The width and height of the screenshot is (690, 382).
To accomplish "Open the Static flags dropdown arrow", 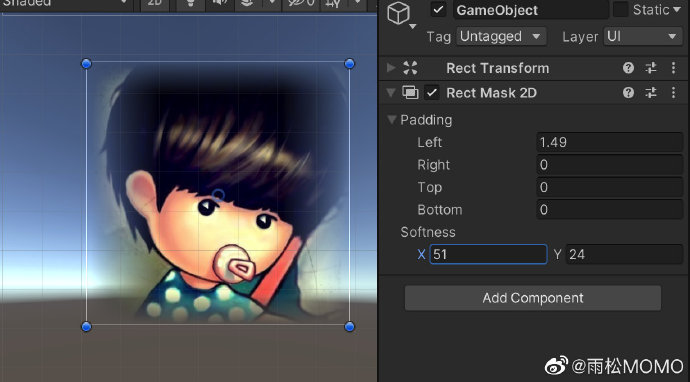I will coord(677,10).
